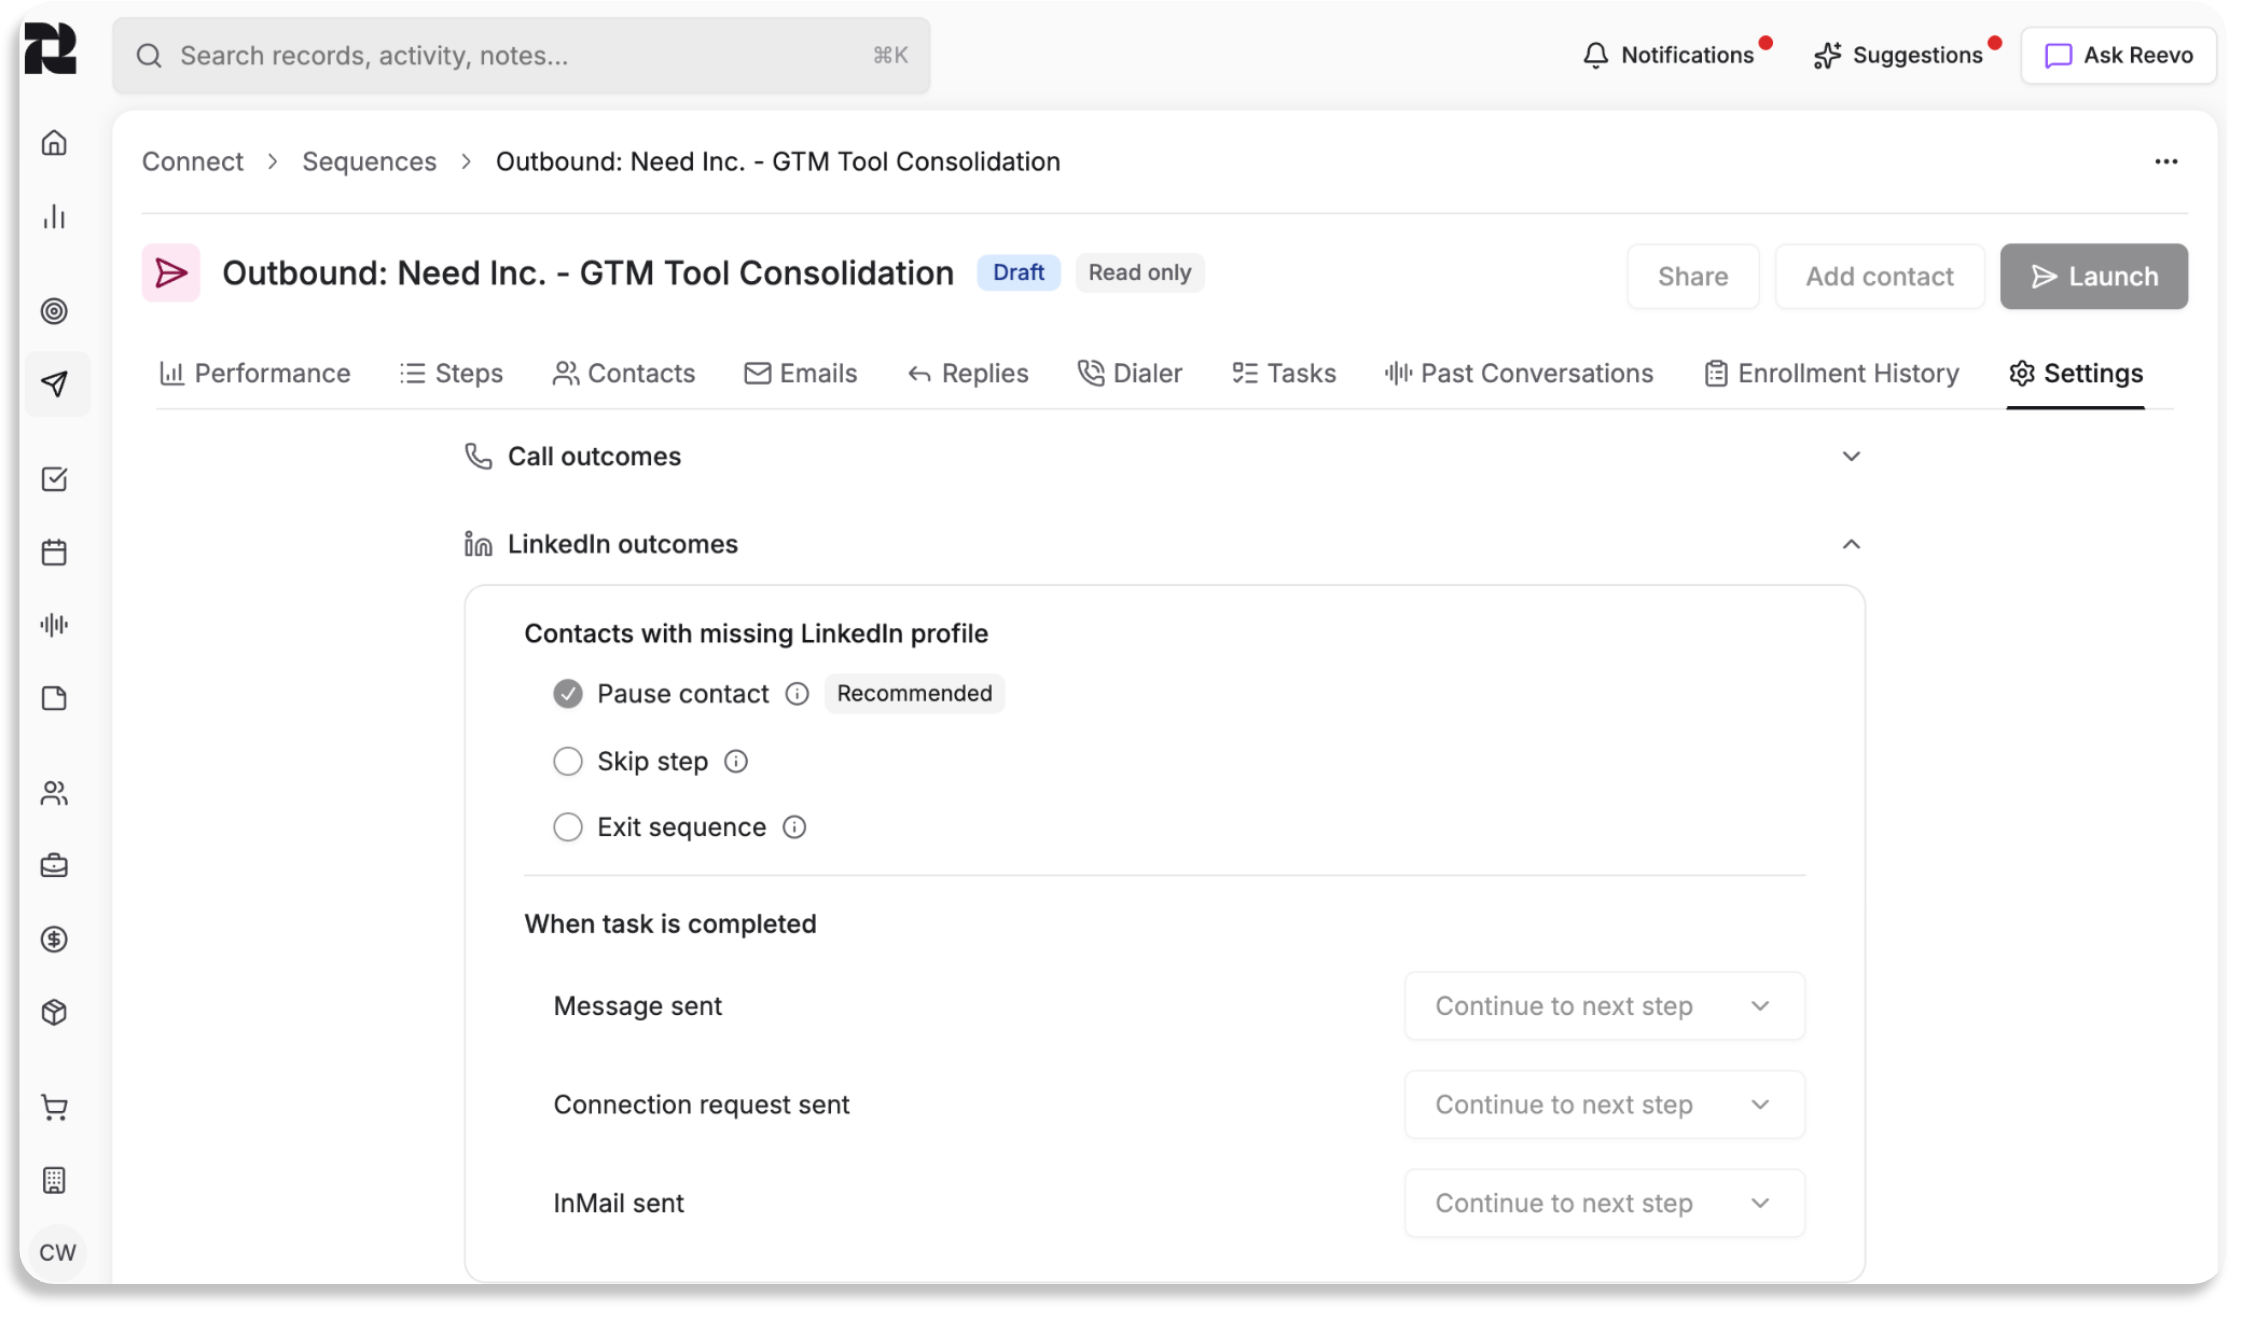Click the shopping cart sidebar icon

[x=54, y=1107]
